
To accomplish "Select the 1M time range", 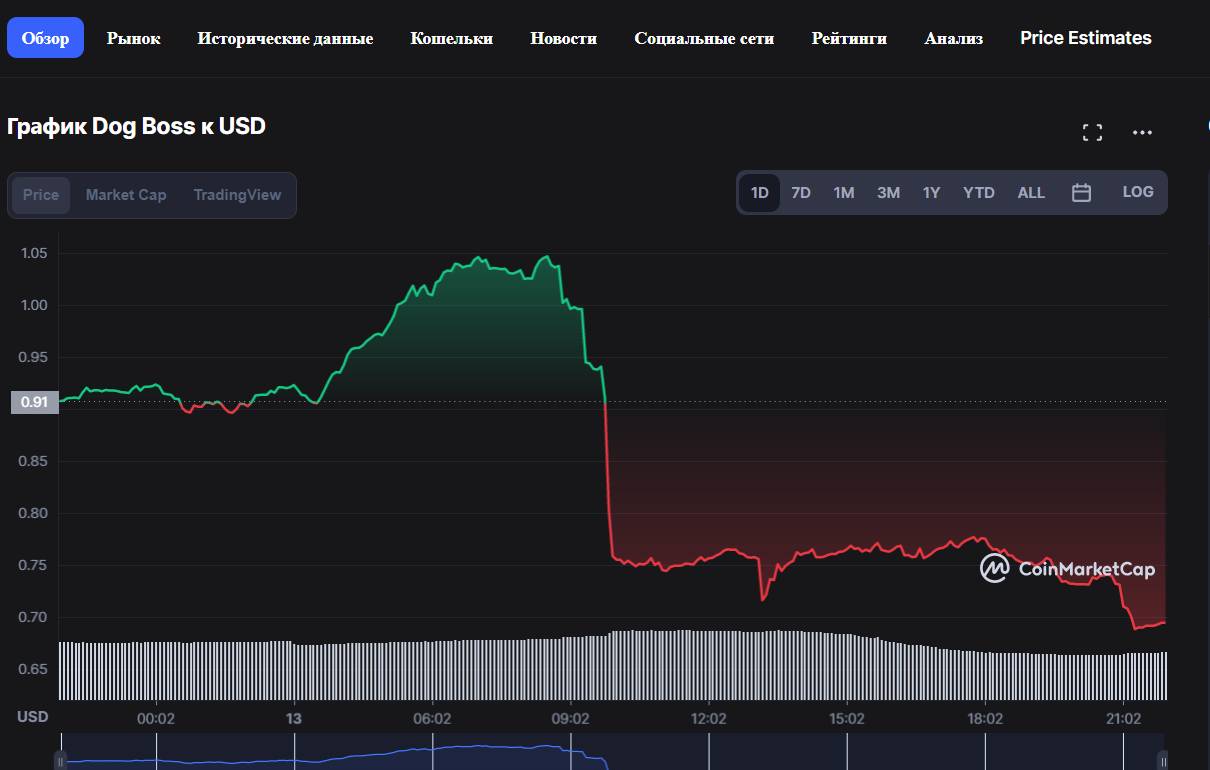I will [x=844, y=193].
